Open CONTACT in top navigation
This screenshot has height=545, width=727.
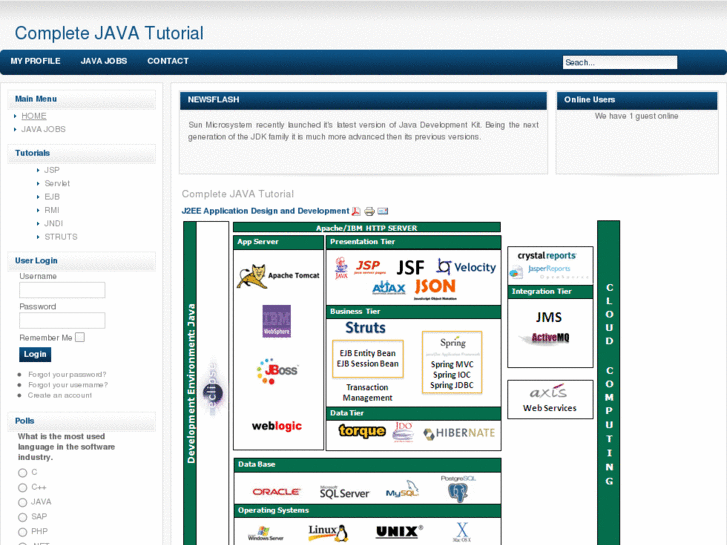click(x=168, y=61)
